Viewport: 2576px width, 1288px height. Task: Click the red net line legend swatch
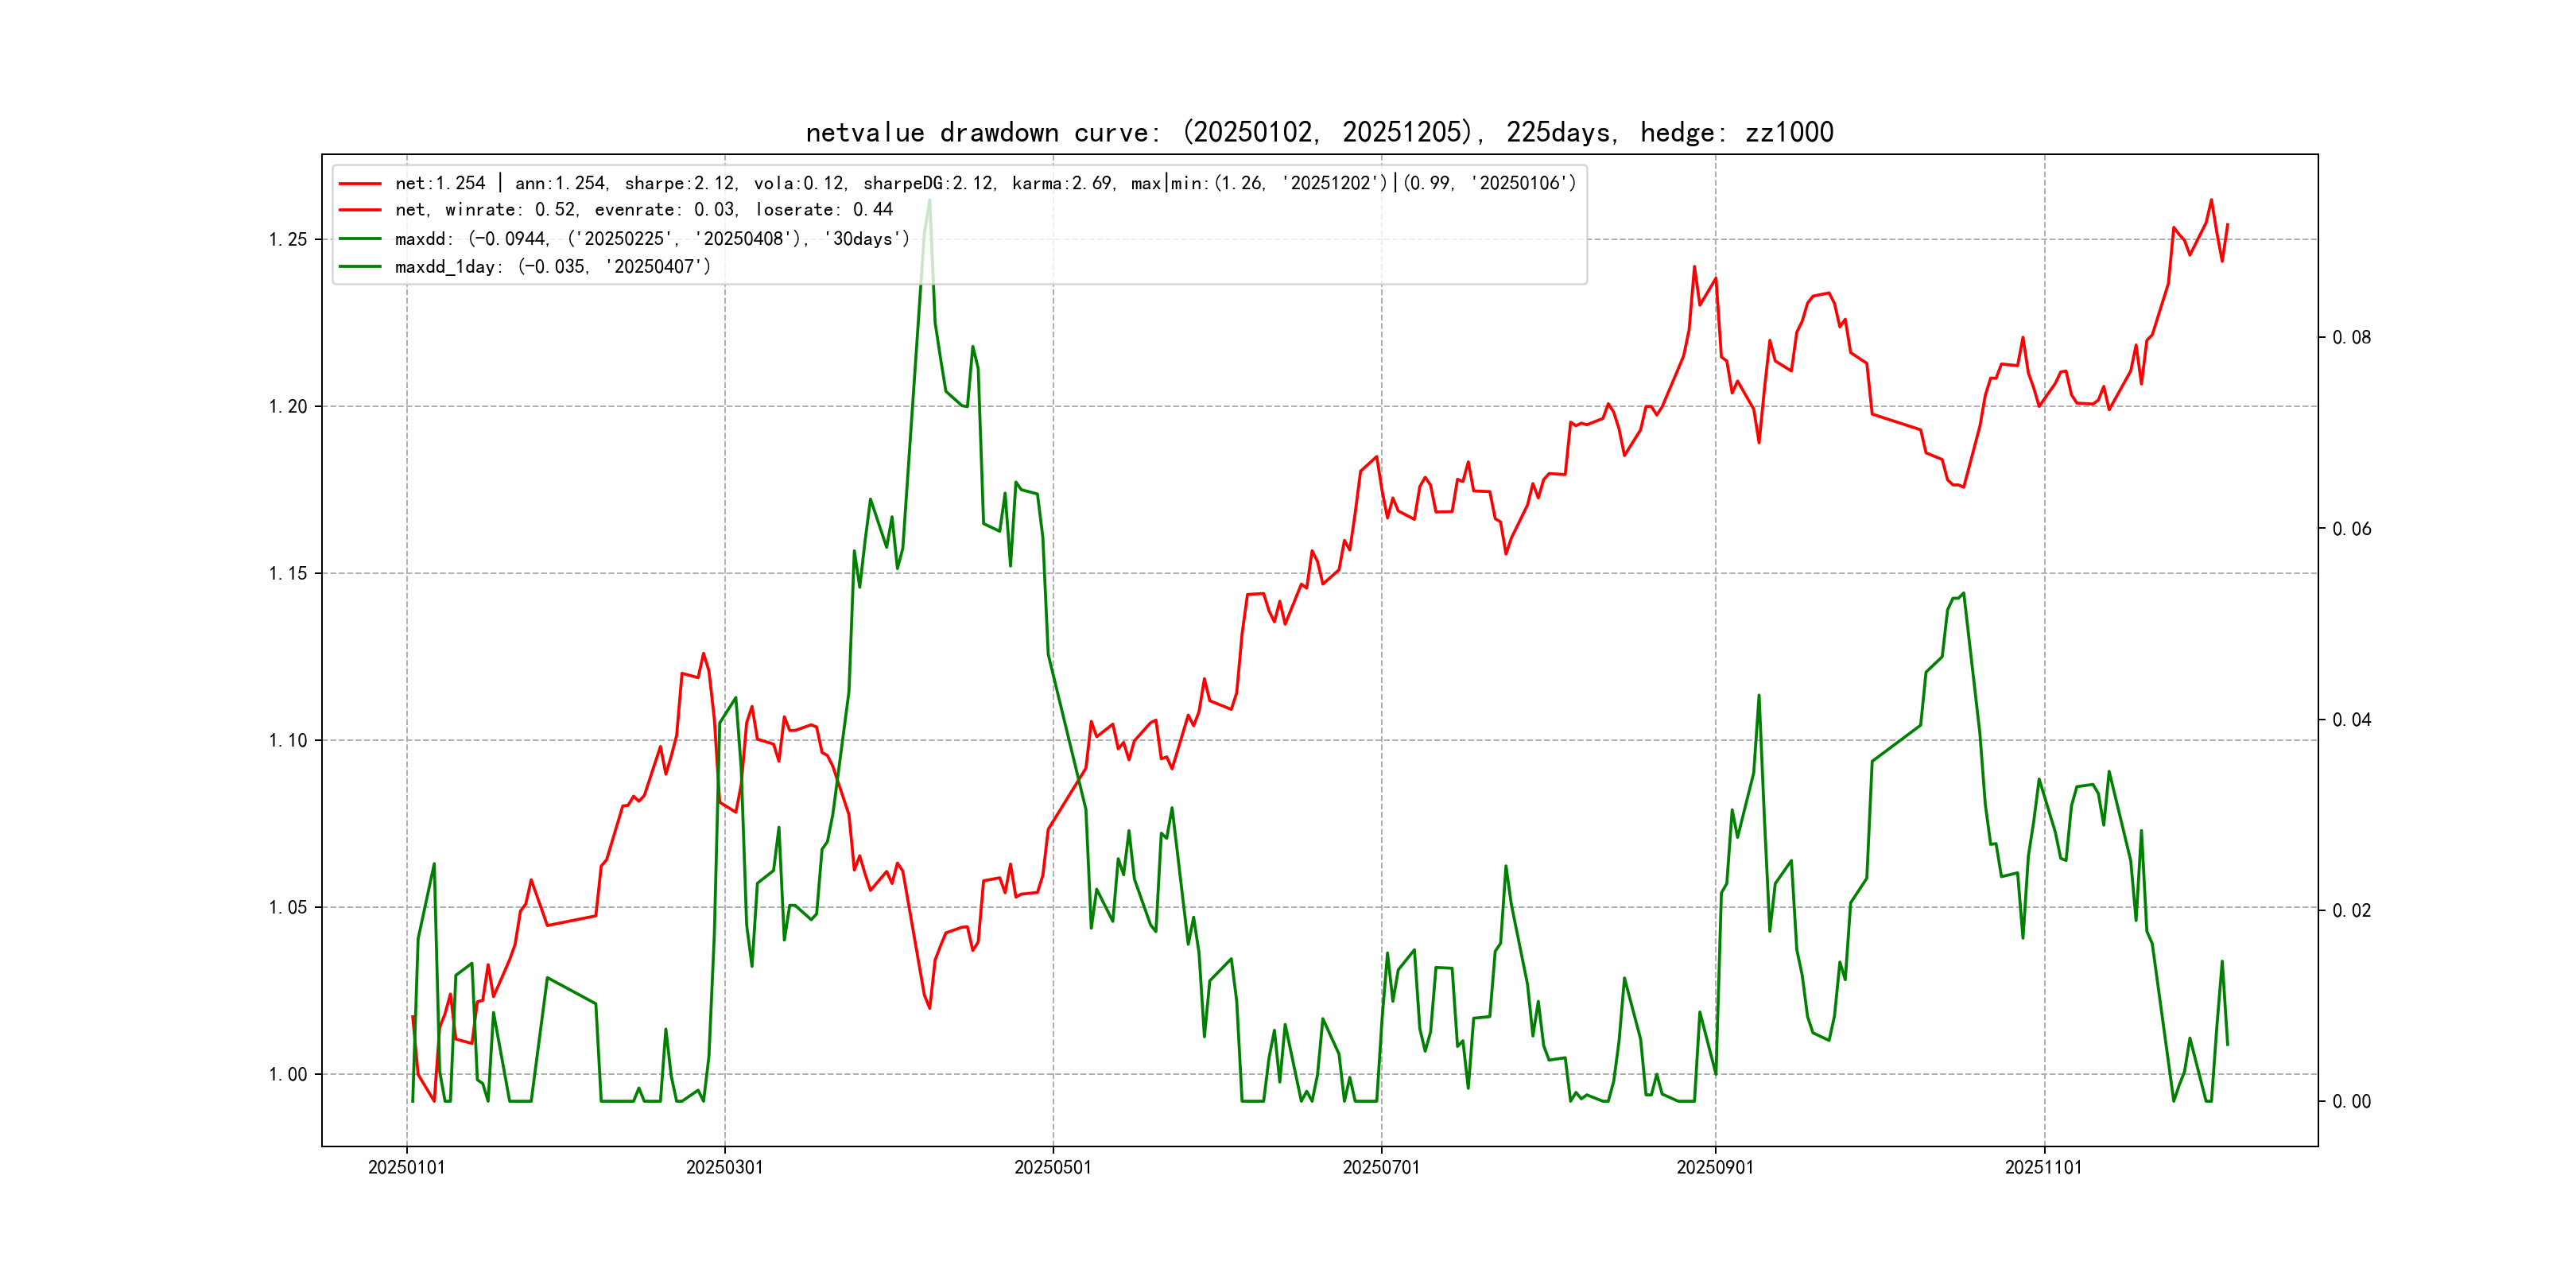click(360, 184)
